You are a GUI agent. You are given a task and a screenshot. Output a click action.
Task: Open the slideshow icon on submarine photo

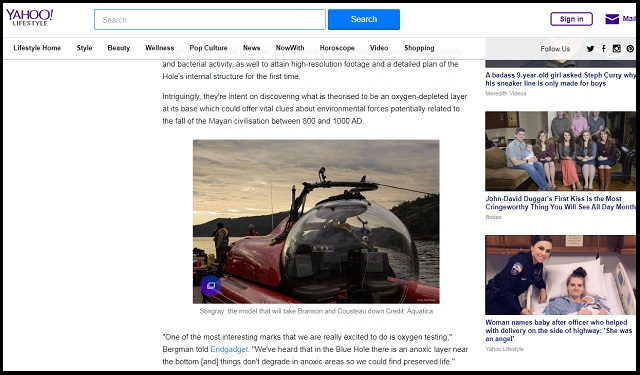[x=211, y=286]
